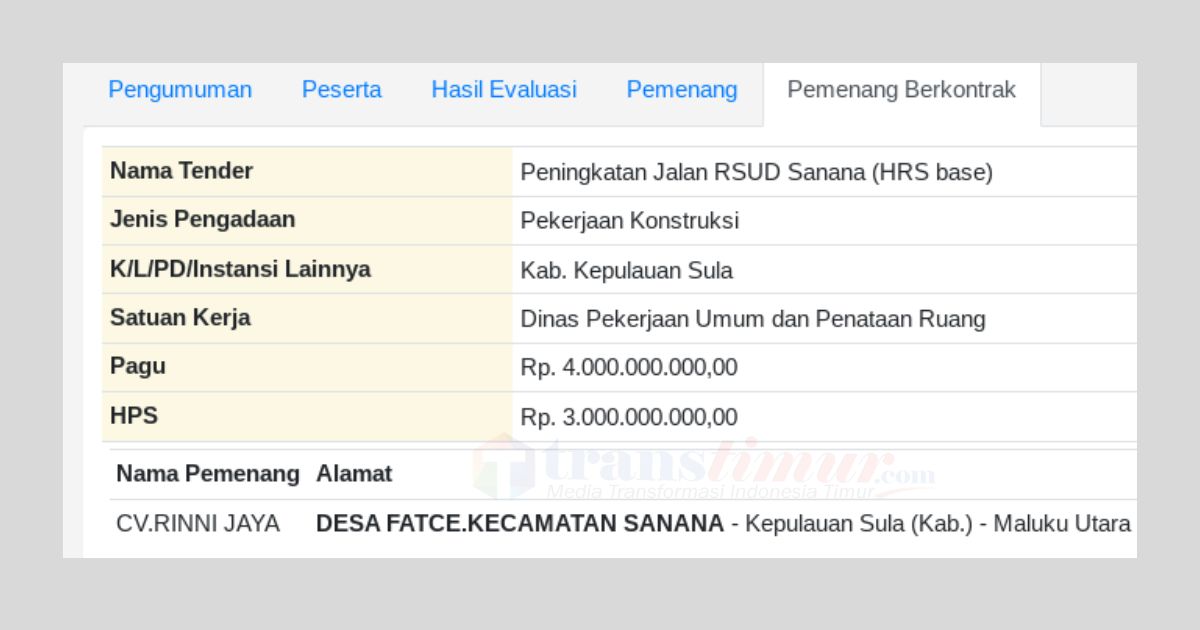Go to the Pemenang tab

(682, 90)
